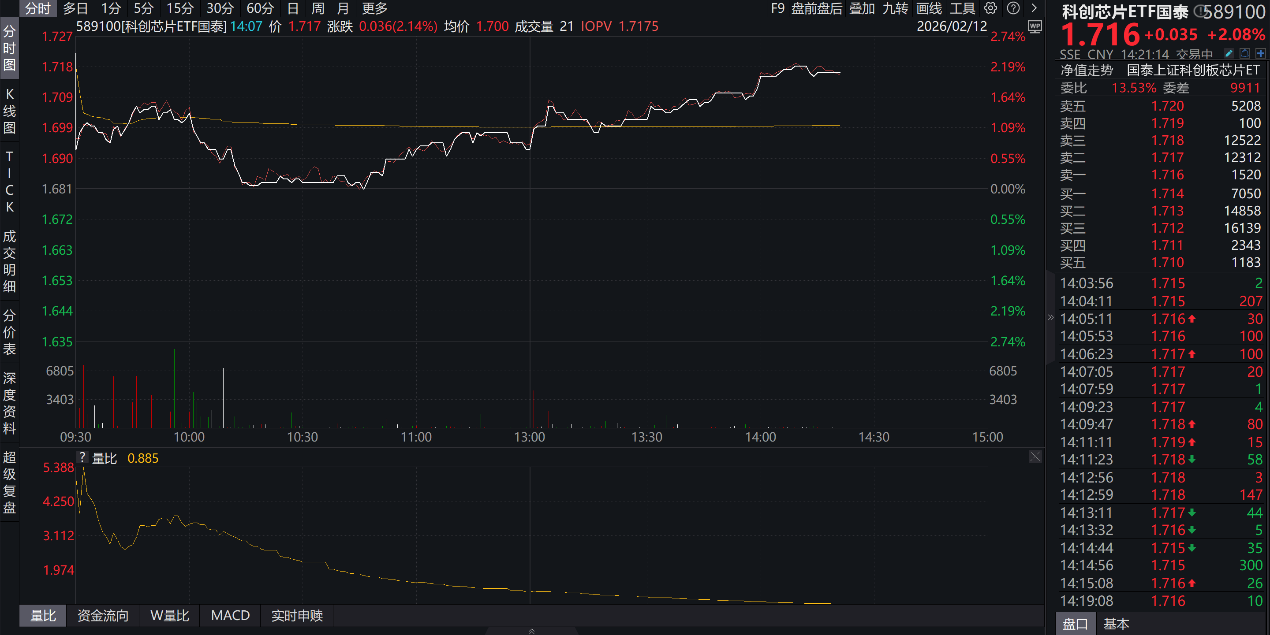Toggle 九转 indicator on chart
This screenshot has height=635, width=1270.
click(x=895, y=8)
